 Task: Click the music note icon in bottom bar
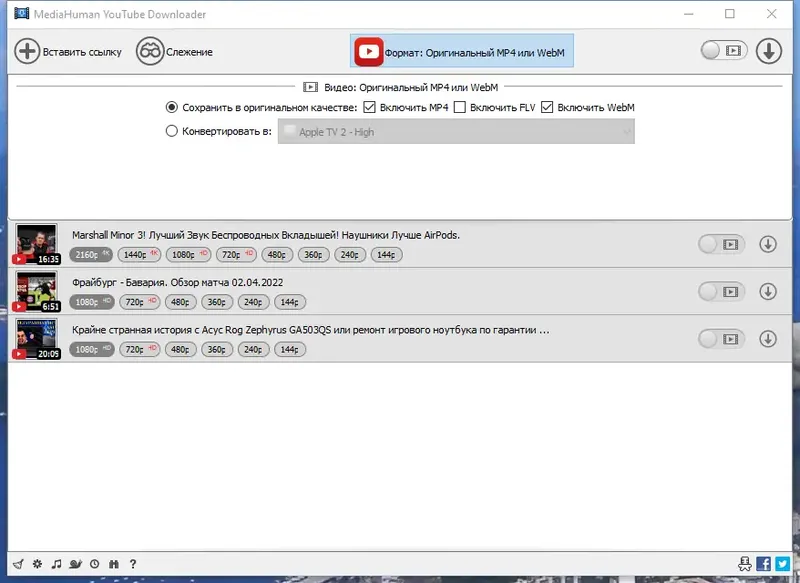pos(56,564)
